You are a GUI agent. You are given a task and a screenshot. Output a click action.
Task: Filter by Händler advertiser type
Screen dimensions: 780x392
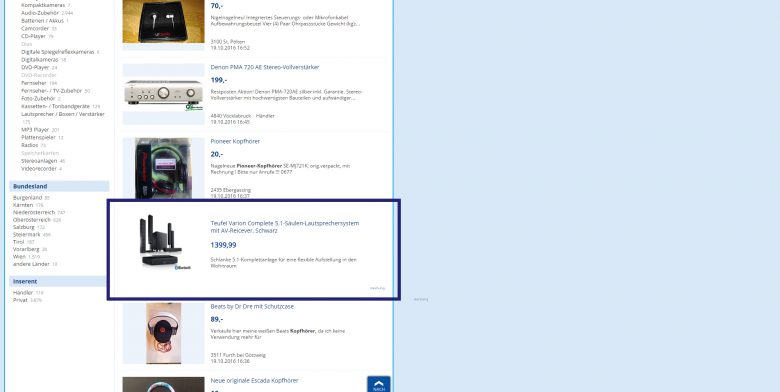pyautogui.click(x=23, y=293)
